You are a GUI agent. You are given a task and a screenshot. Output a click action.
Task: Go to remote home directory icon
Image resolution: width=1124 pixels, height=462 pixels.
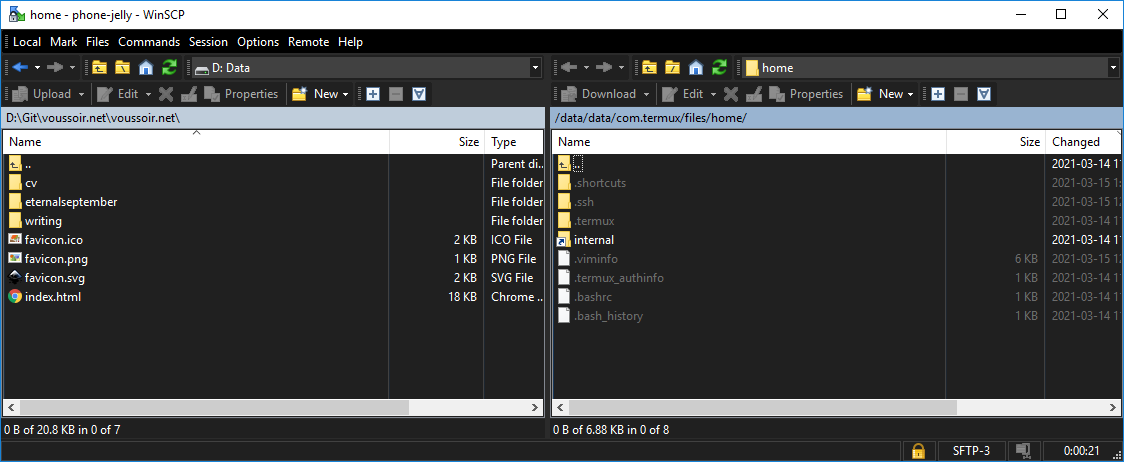click(695, 67)
